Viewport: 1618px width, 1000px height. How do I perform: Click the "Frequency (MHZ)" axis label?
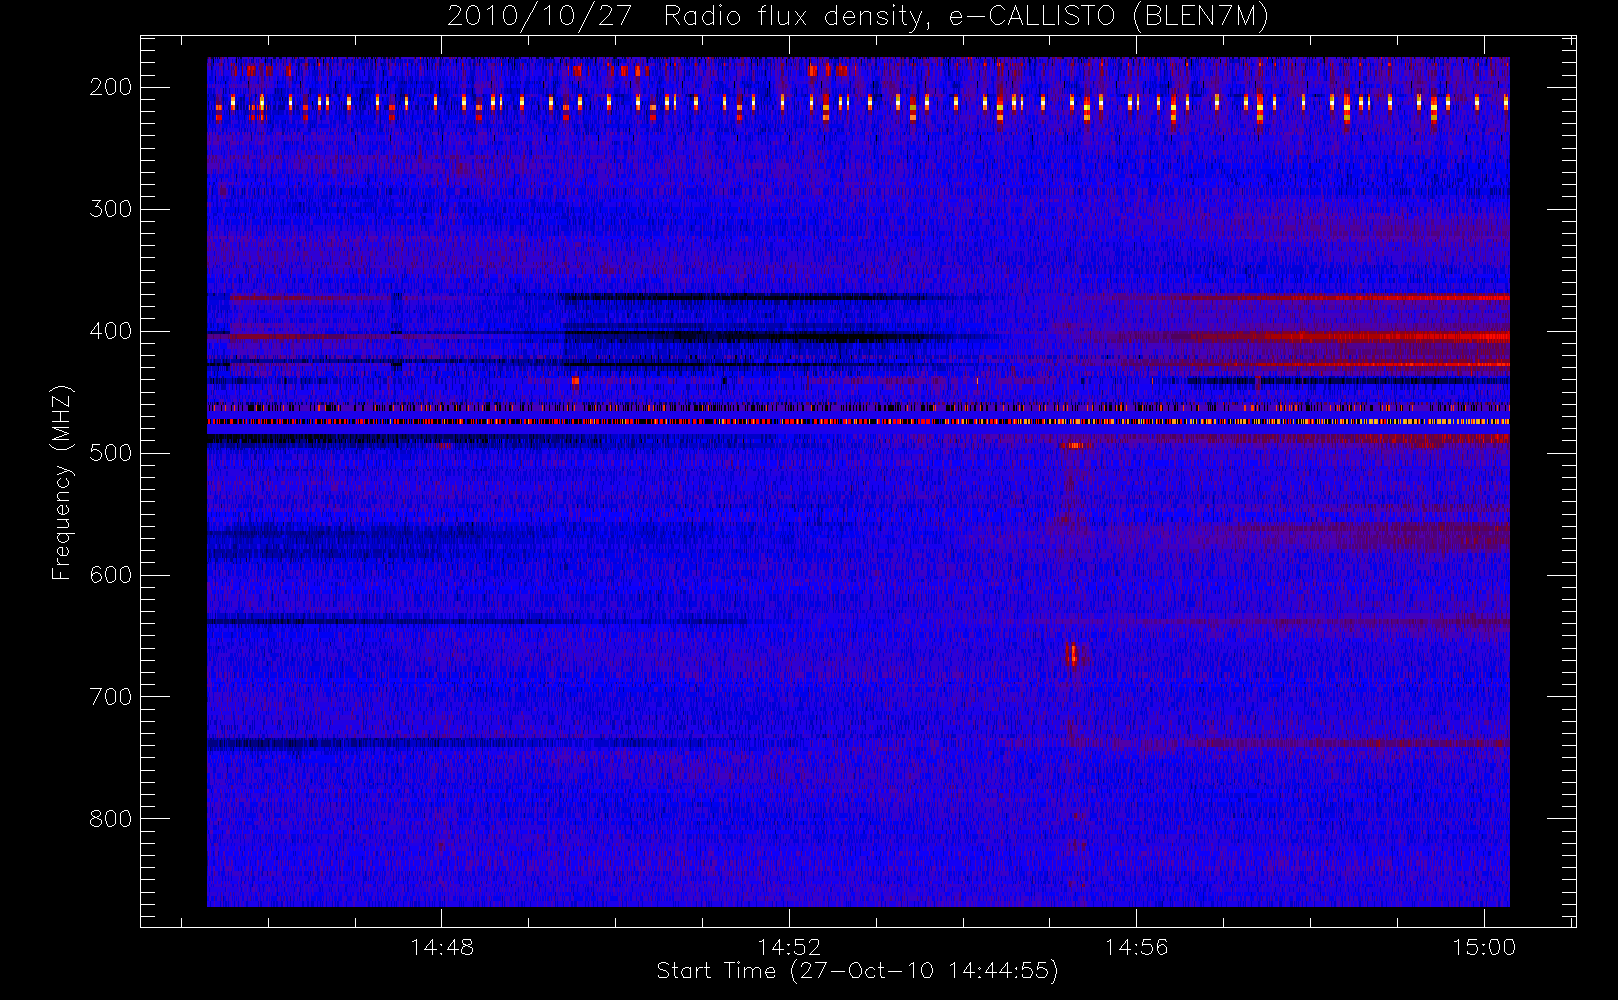click(62, 482)
